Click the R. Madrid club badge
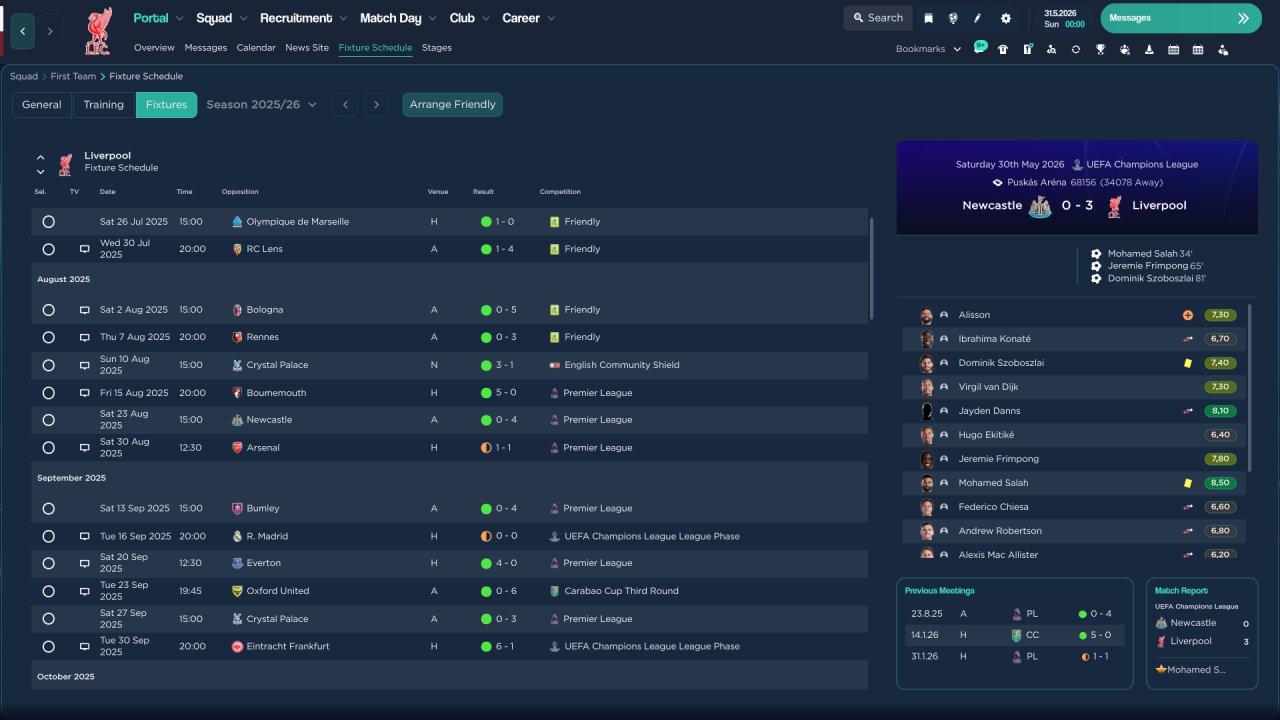Screen dimensions: 1280x720 tap(237, 536)
